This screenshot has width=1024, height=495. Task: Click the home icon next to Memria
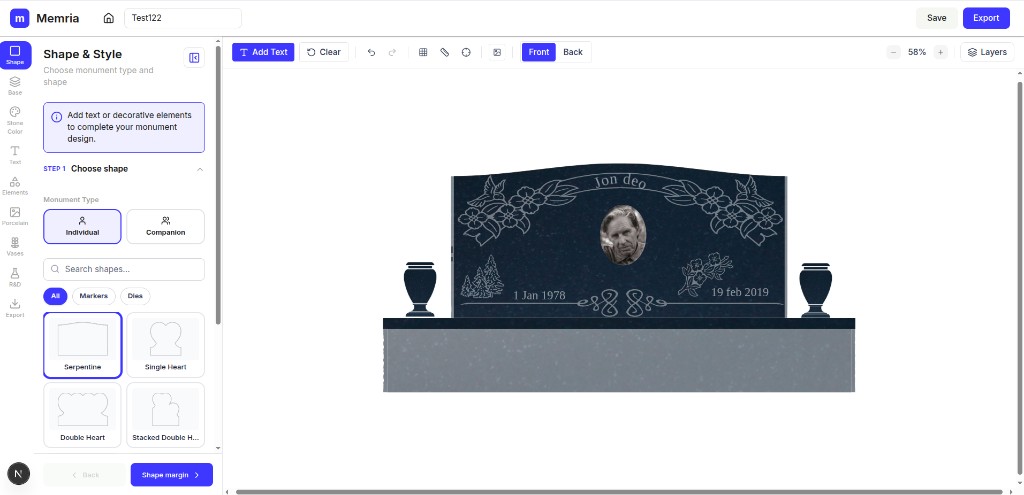coord(108,18)
